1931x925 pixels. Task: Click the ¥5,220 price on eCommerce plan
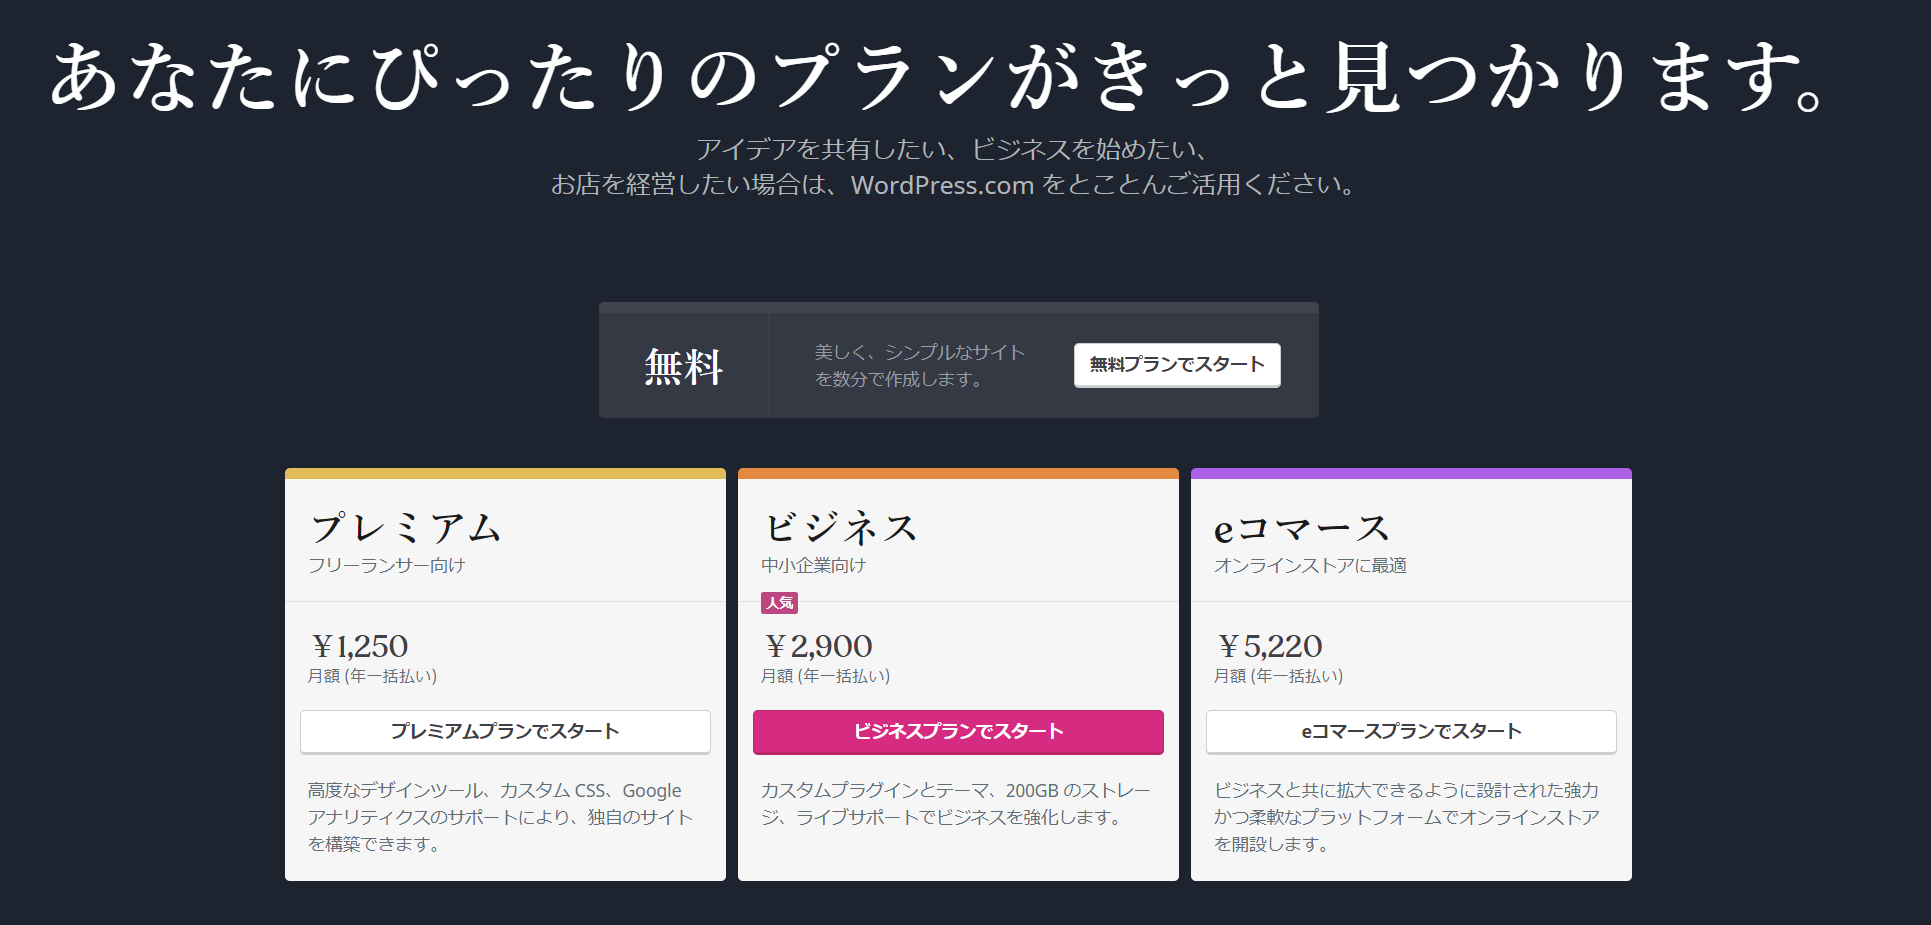(x=1269, y=645)
